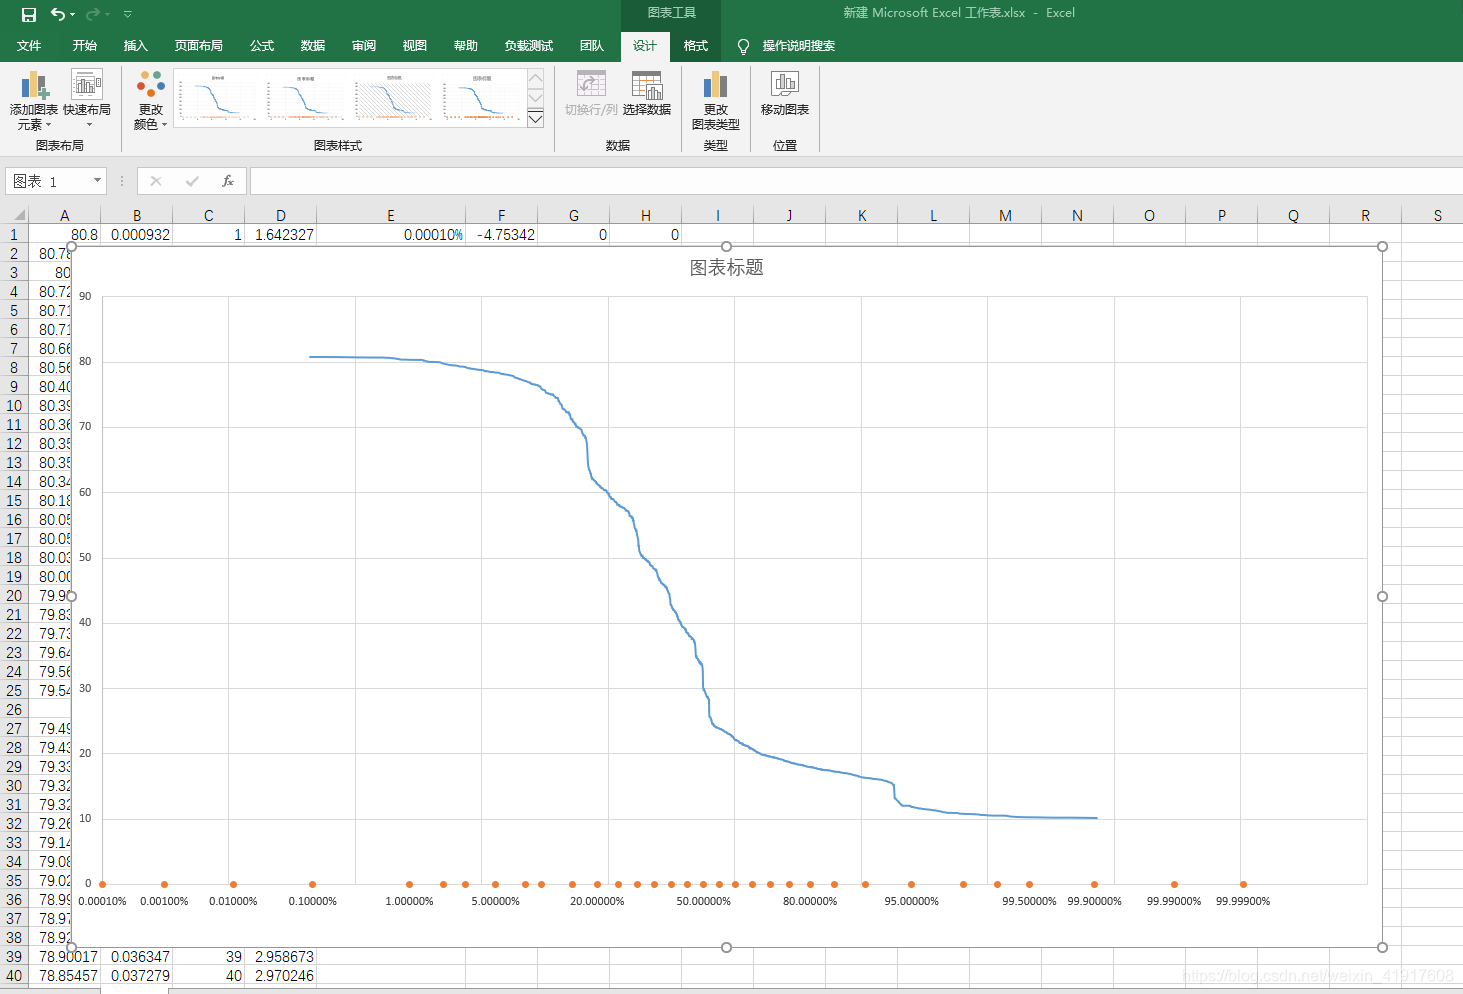
Task: Select the second chart style thumbnail
Action: pyautogui.click(x=306, y=98)
